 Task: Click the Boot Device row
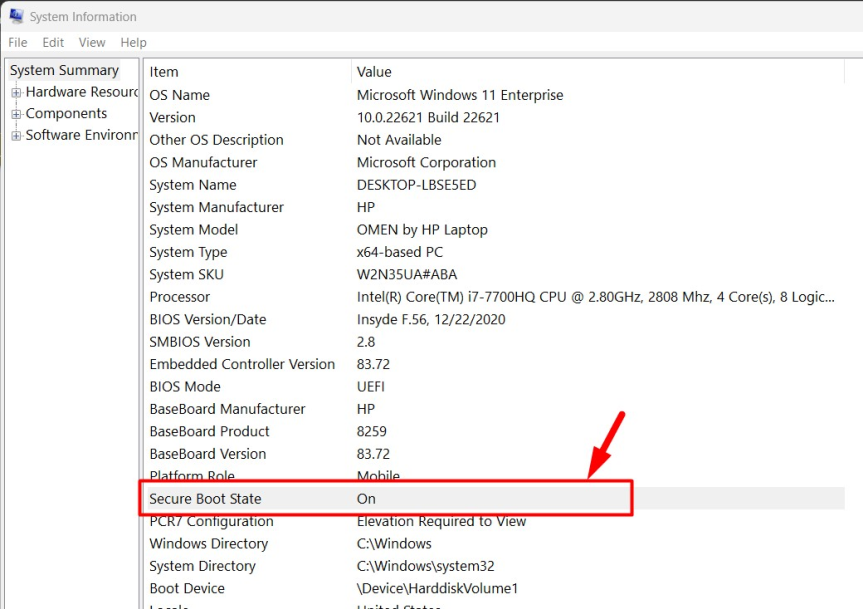pos(187,588)
